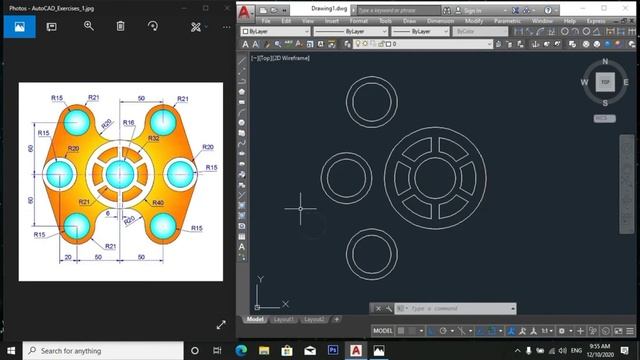The width and height of the screenshot is (640, 360).
Task: Open the Draw menu
Action: [409, 21]
